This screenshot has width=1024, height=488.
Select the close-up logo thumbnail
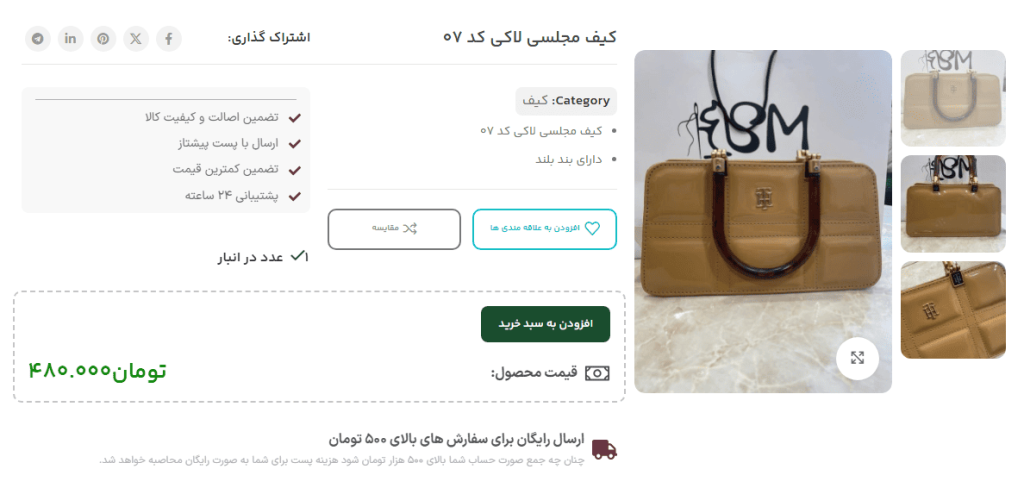tap(953, 310)
